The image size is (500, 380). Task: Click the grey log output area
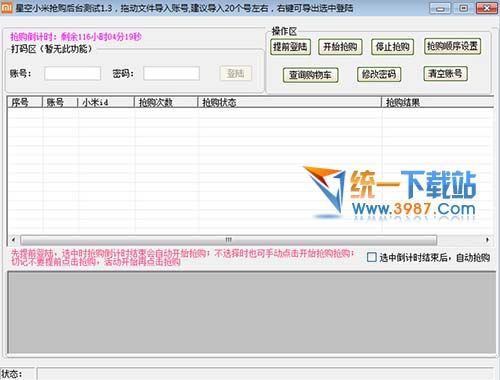(251, 312)
